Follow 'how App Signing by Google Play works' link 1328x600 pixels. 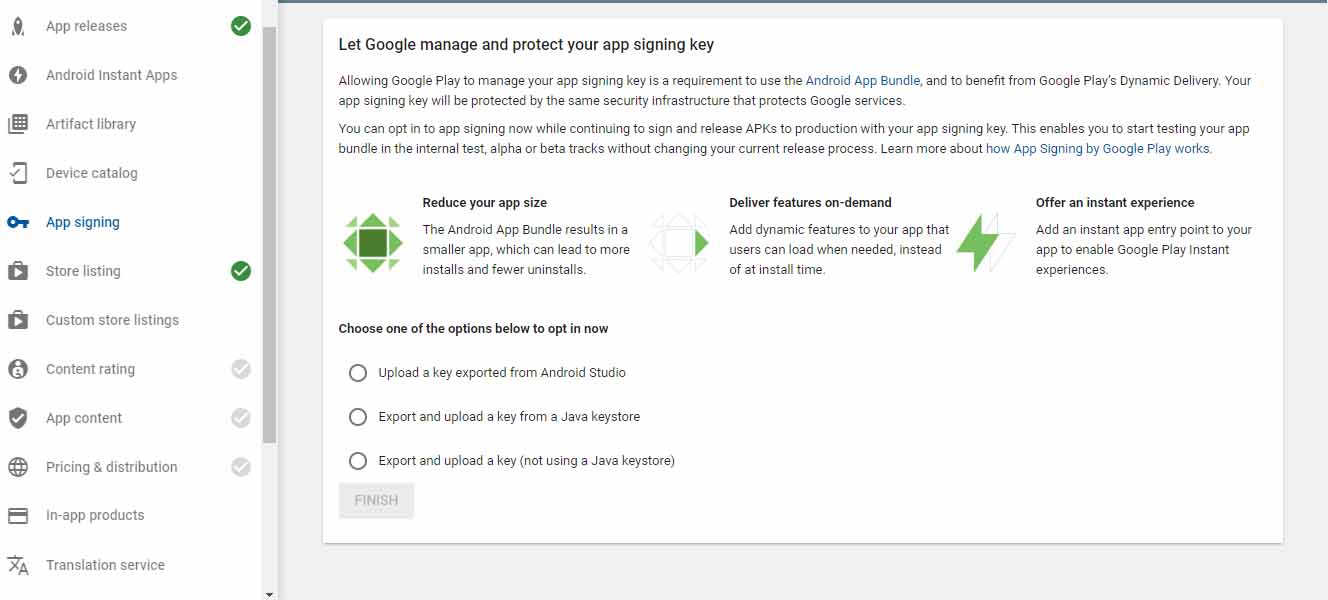1097,149
